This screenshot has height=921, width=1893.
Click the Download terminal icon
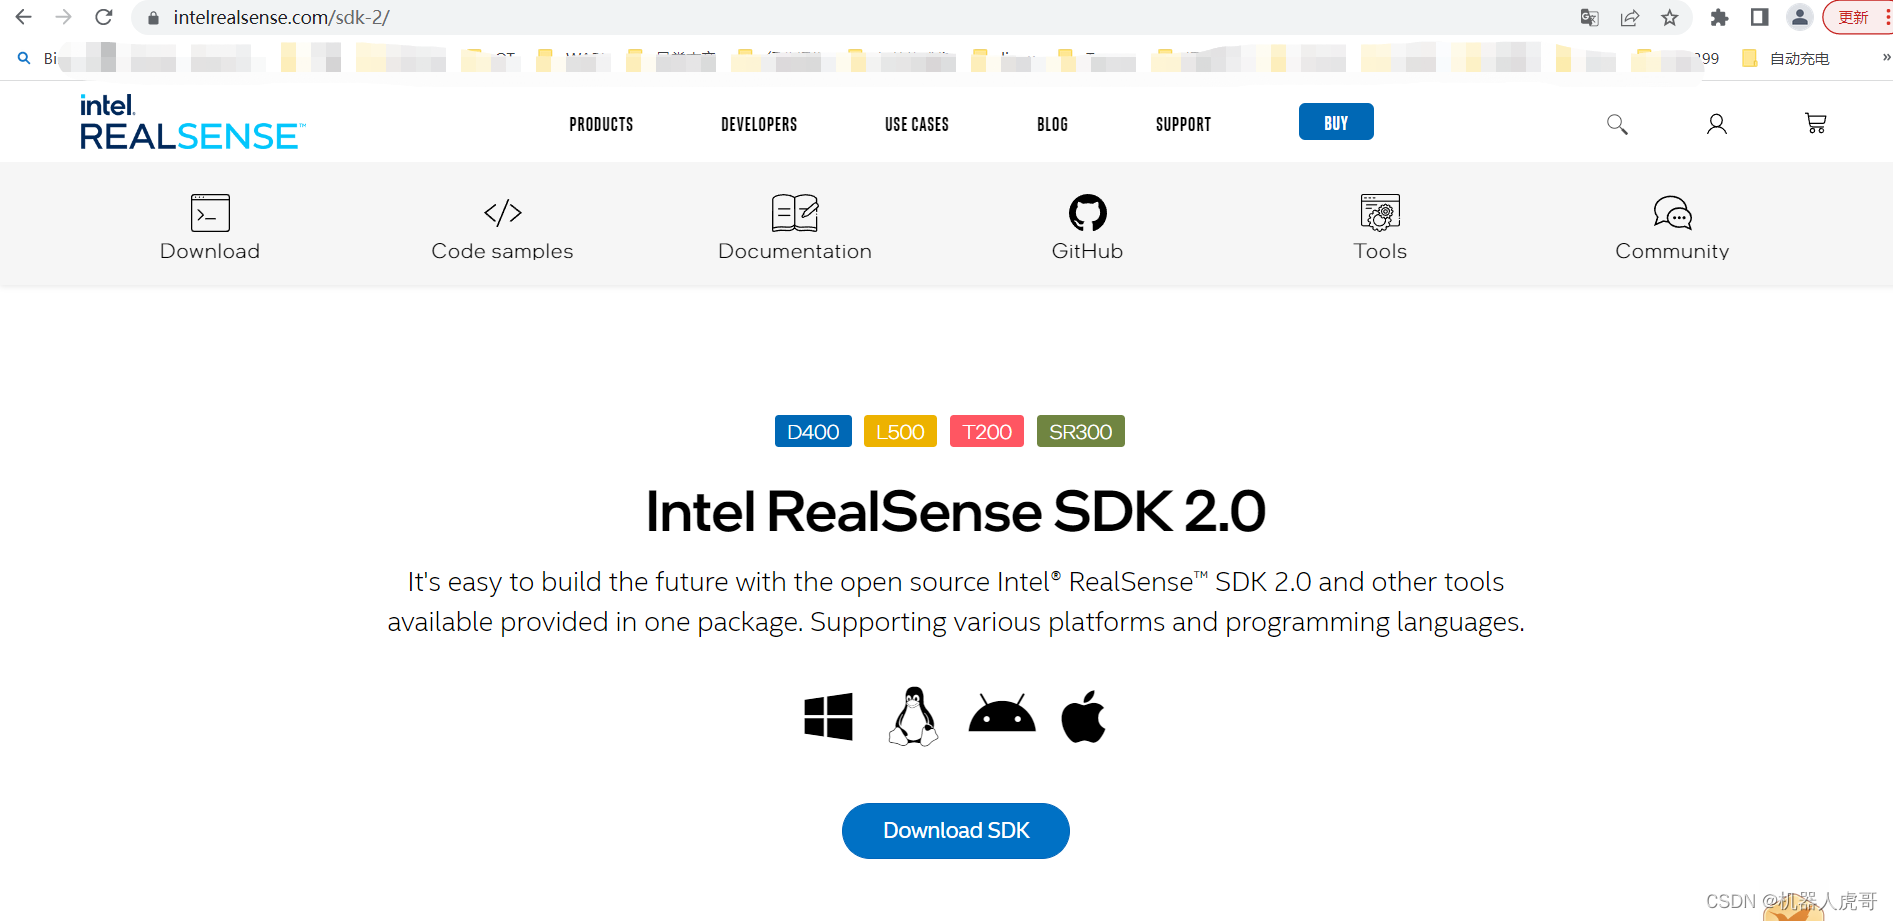click(210, 212)
